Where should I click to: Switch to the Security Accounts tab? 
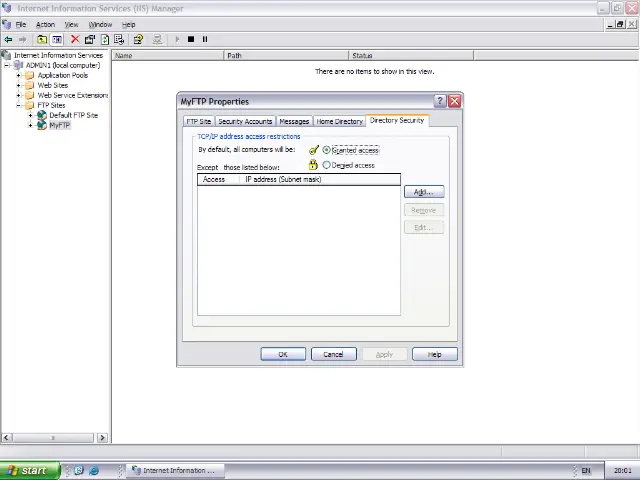(245, 121)
